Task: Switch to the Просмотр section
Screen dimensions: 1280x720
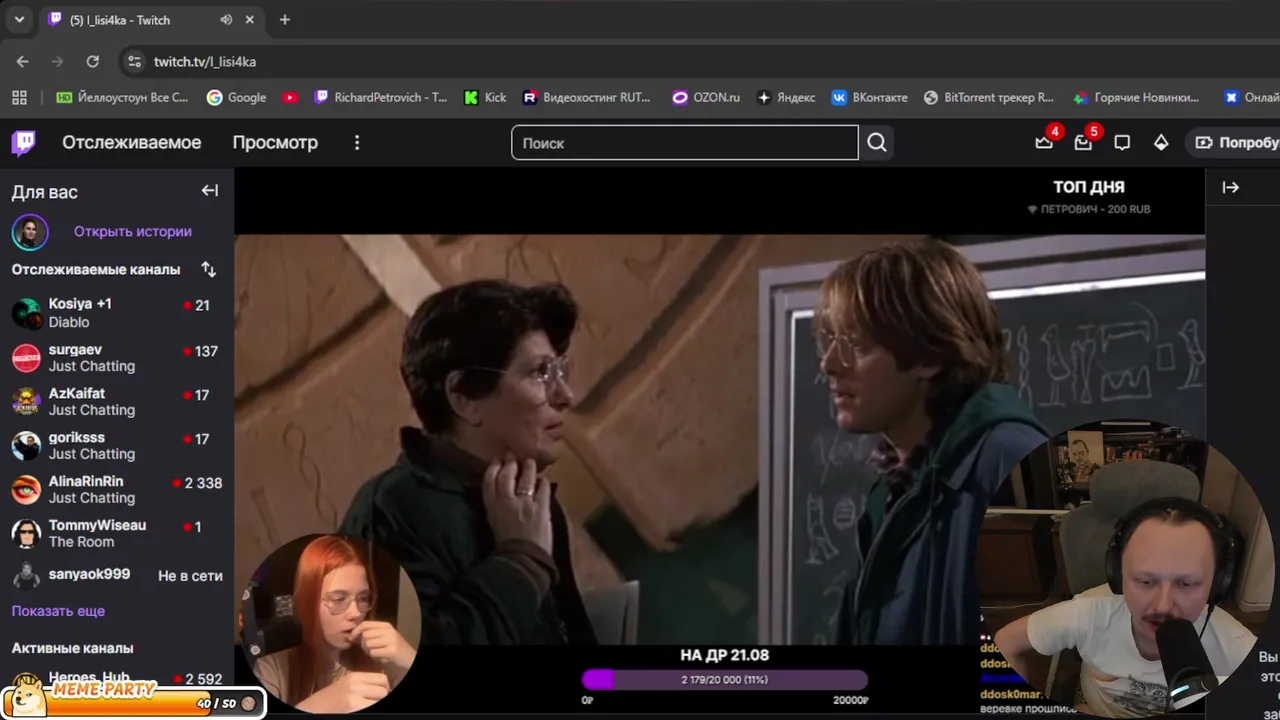Action: pos(275,142)
